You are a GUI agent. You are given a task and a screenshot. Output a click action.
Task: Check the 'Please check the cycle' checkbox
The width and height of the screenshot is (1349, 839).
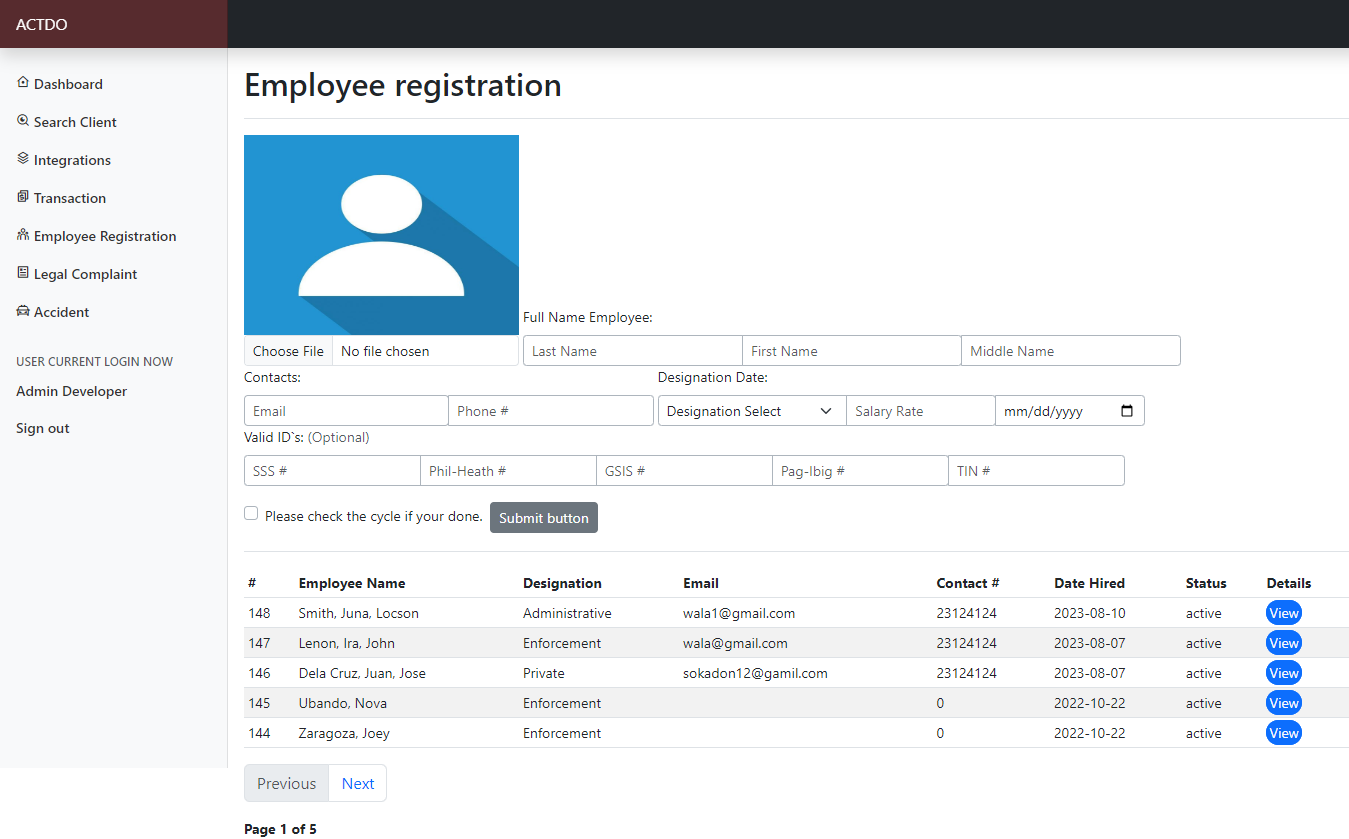pyautogui.click(x=251, y=513)
